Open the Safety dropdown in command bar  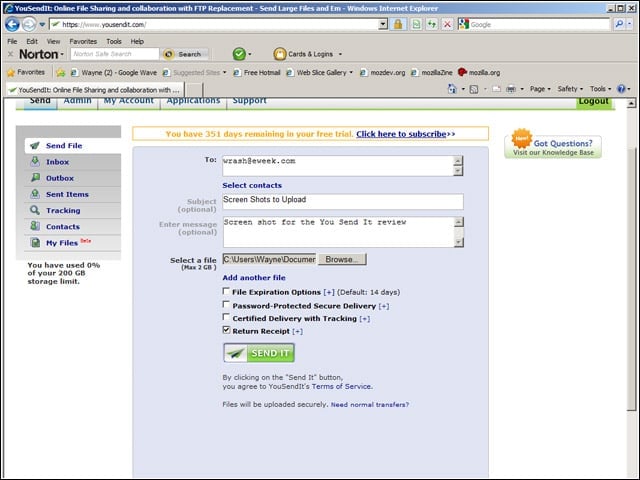570,89
